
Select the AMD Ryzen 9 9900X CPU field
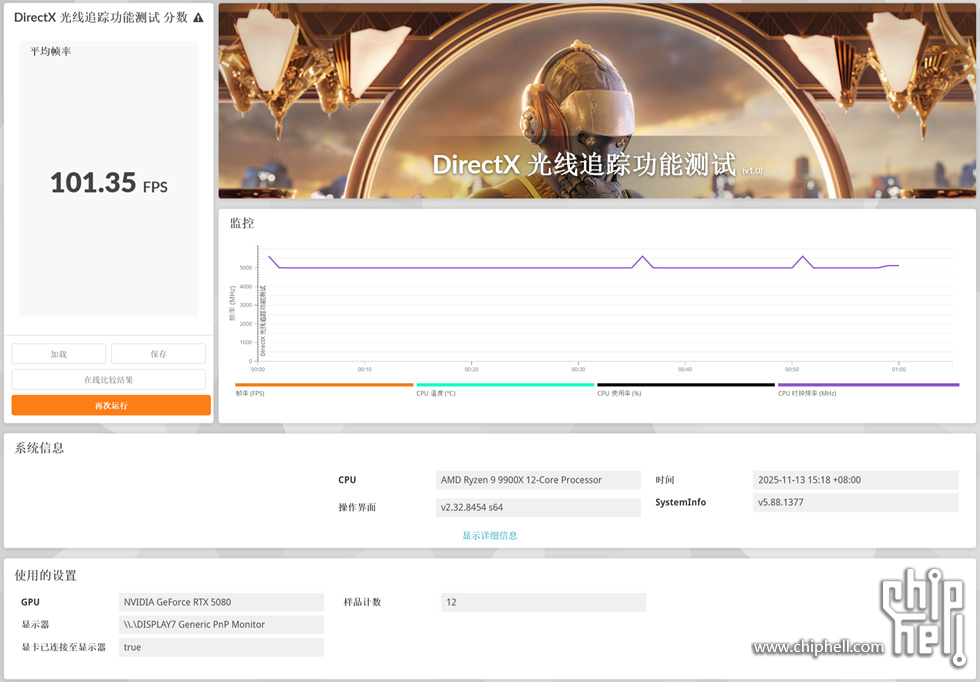(537, 480)
